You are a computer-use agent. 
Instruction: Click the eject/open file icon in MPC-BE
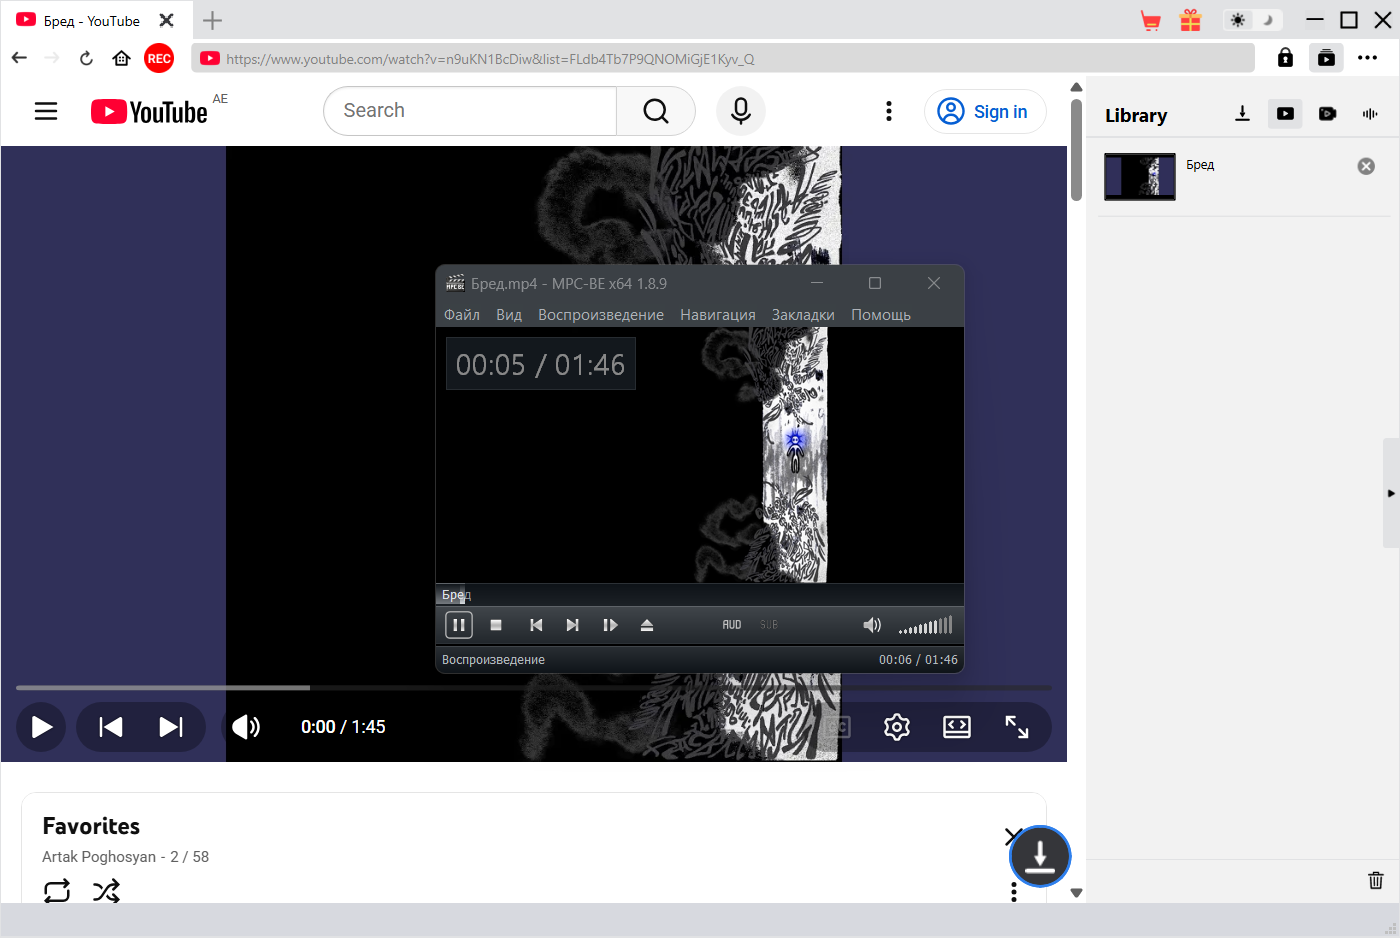point(647,625)
